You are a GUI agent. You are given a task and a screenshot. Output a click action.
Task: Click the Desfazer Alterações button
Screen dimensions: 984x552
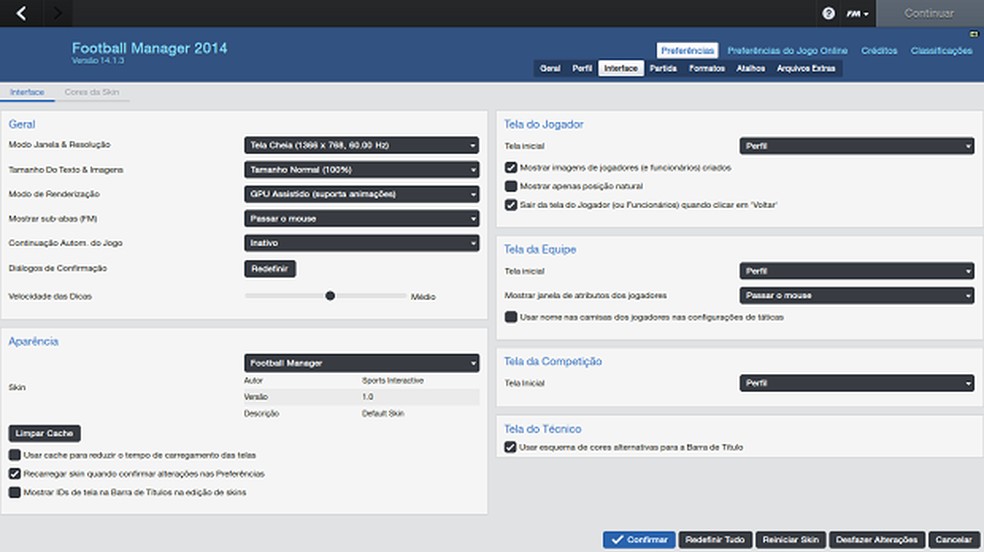(x=877, y=539)
